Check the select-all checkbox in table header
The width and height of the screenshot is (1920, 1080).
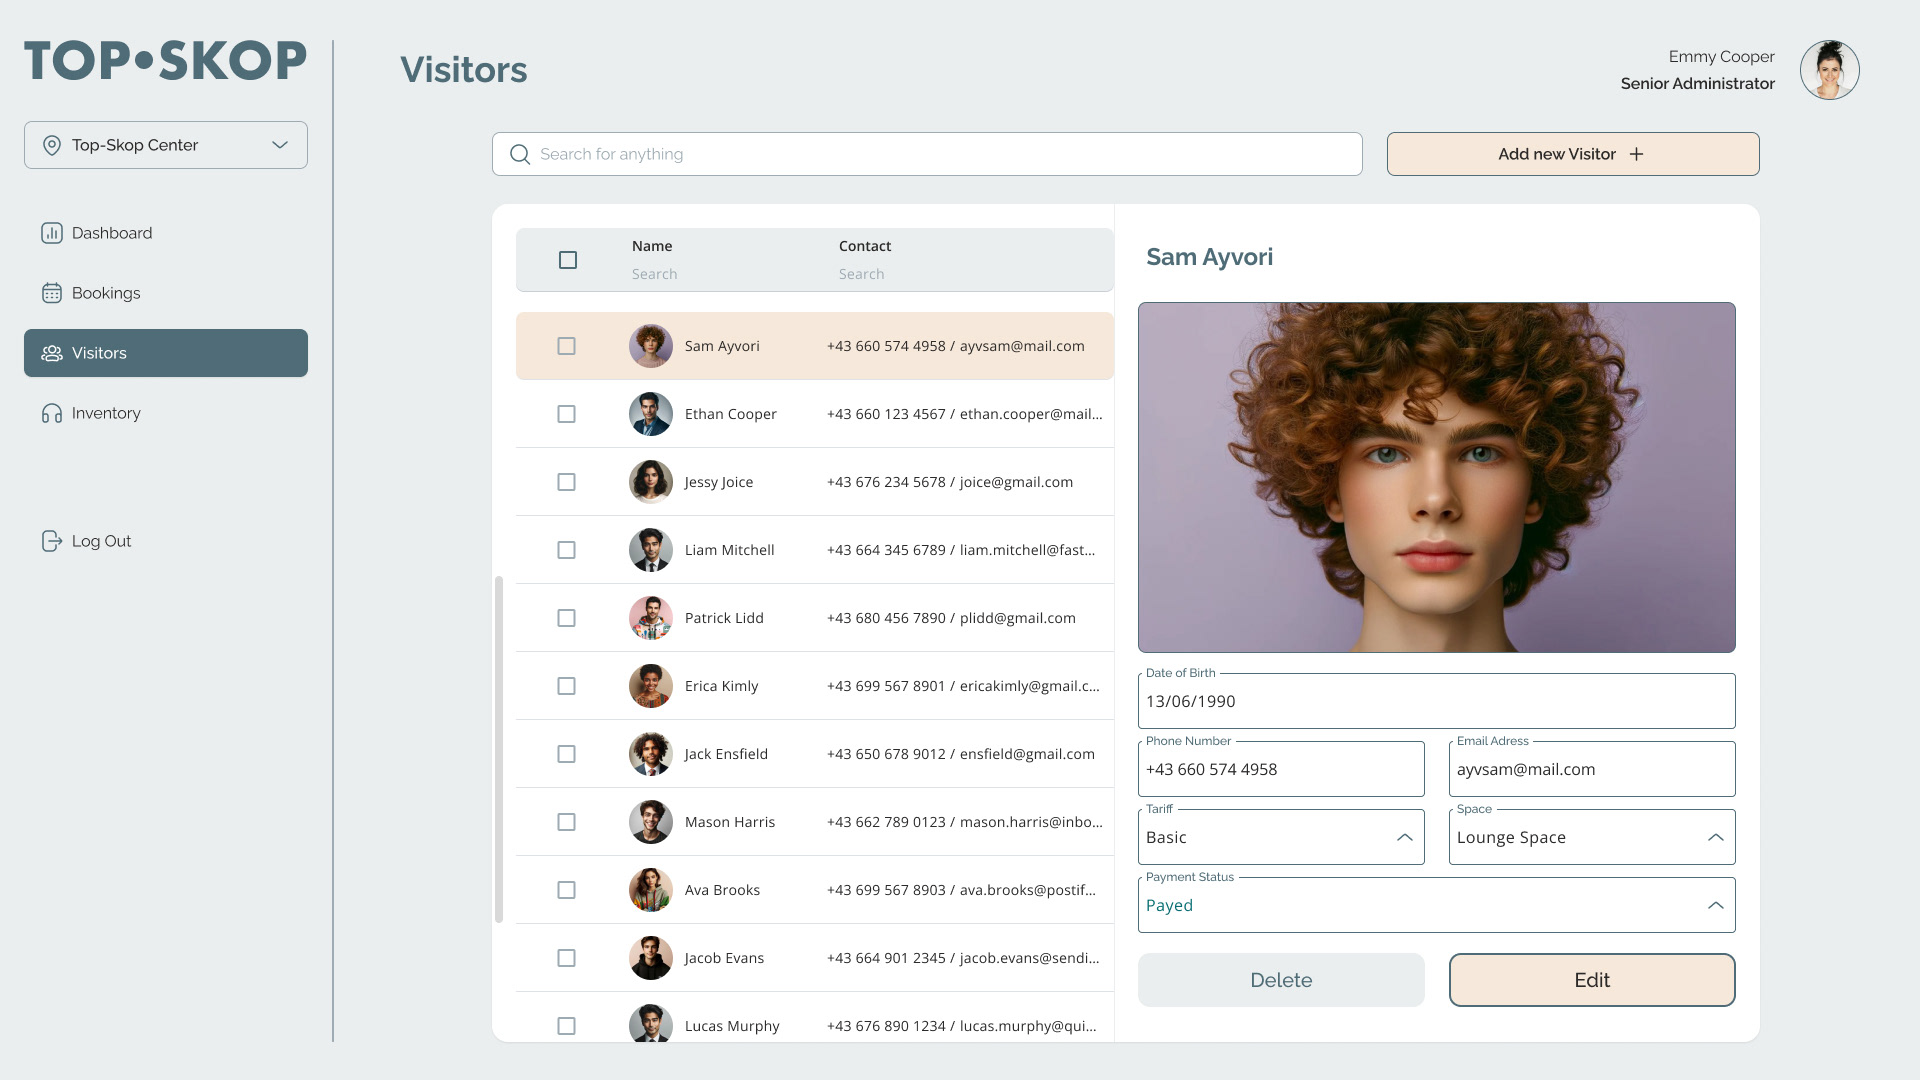(568, 260)
